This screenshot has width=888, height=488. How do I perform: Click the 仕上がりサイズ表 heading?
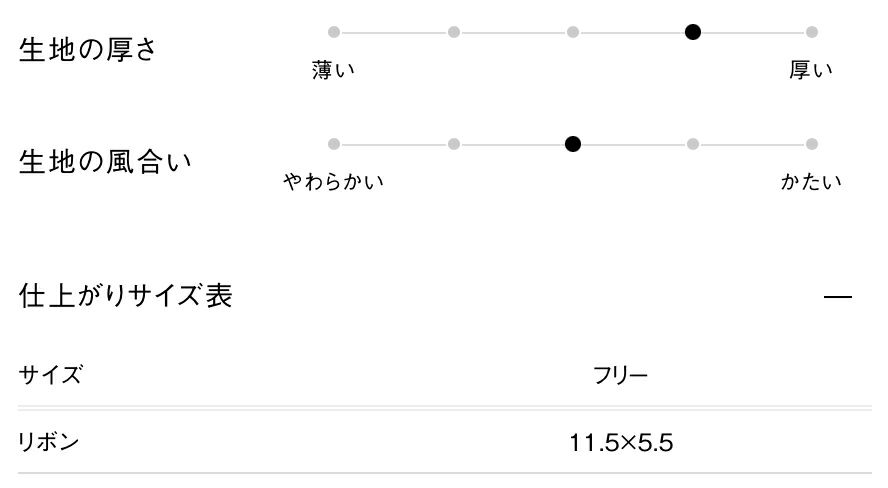(125, 296)
